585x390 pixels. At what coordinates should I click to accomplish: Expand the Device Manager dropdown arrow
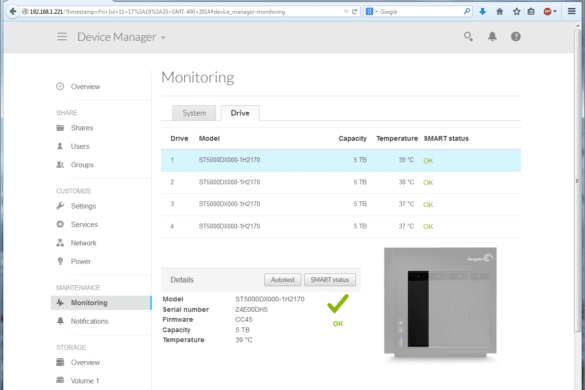pyautogui.click(x=163, y=38)
